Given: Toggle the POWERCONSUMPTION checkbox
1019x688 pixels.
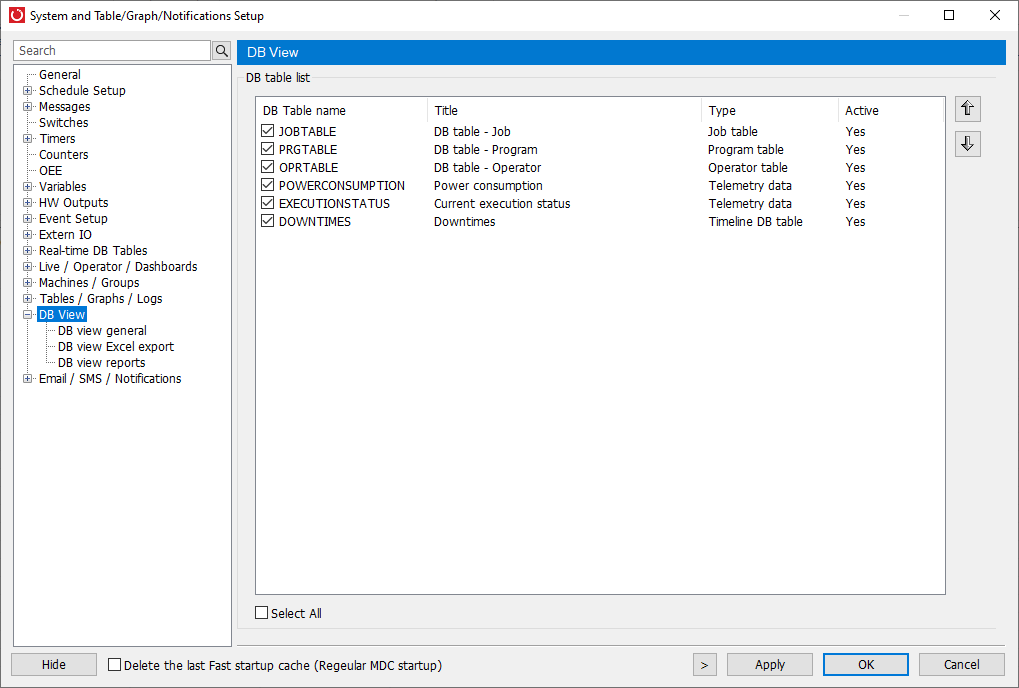Looking at the screenshot, I should pos(267,185).
